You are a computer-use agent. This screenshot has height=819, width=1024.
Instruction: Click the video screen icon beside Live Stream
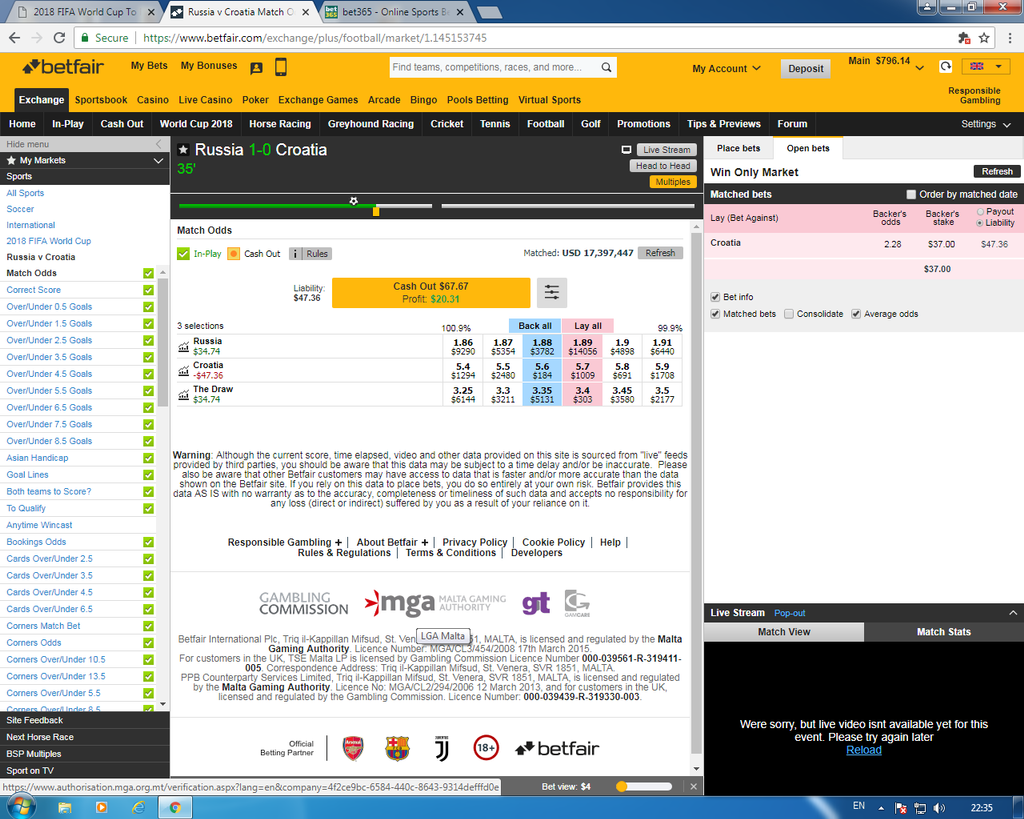(626, 150)
